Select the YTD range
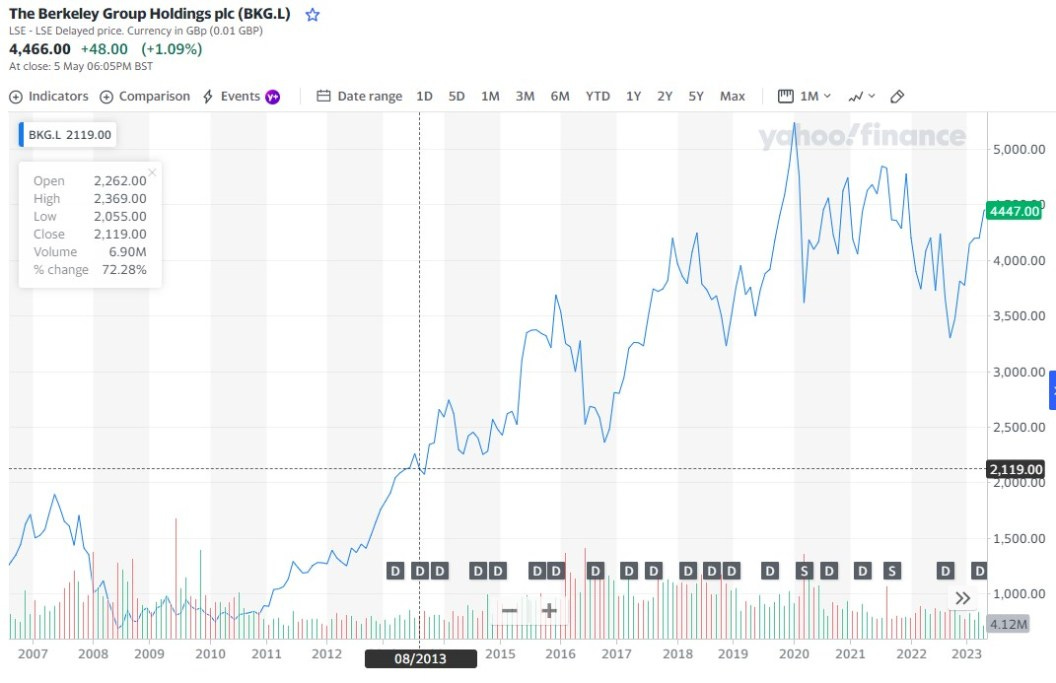The width and height of the screenshot is (1056, 683). click(597, 96)
